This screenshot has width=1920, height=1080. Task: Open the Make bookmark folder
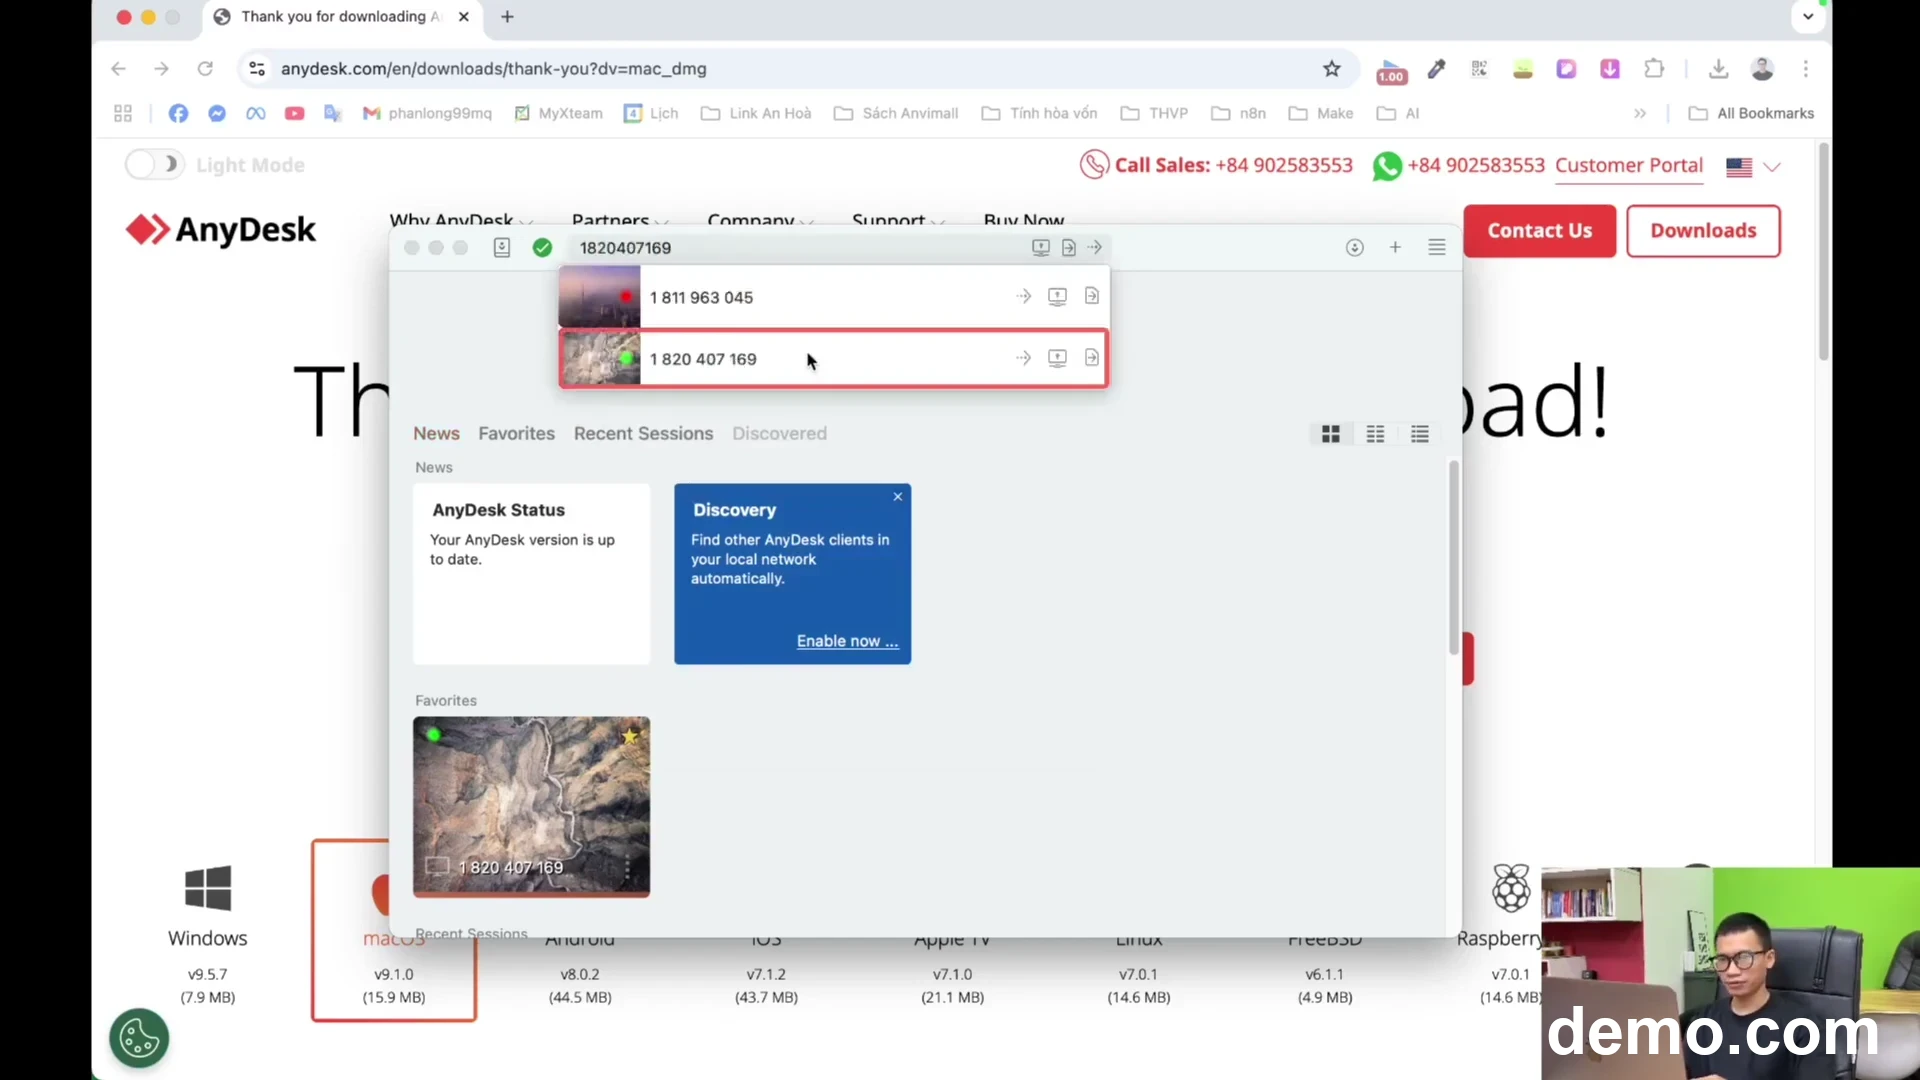(x=1321, y=114)
